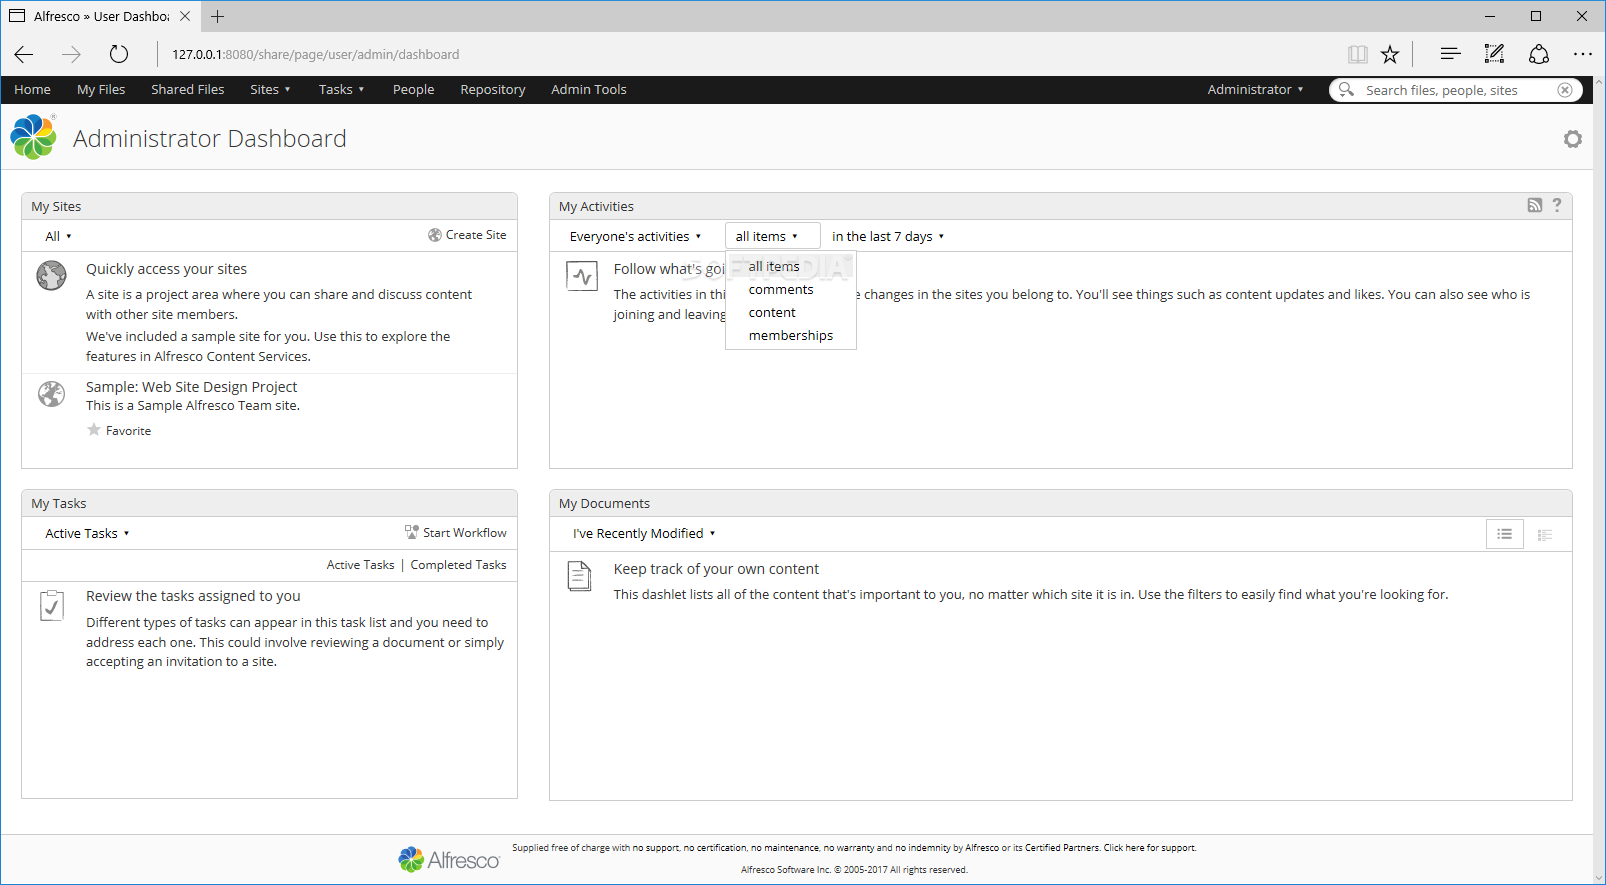Click the My Documents dashlet title

click(x=604, y=503)
